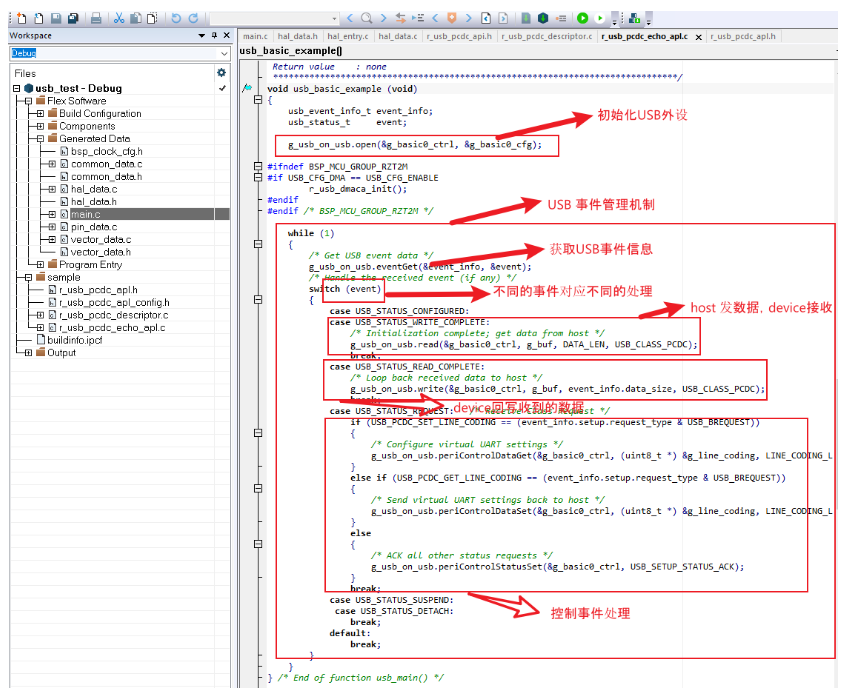Collapse the usb_test - Debug project node

pyautogui.click(x=17, y=88)
